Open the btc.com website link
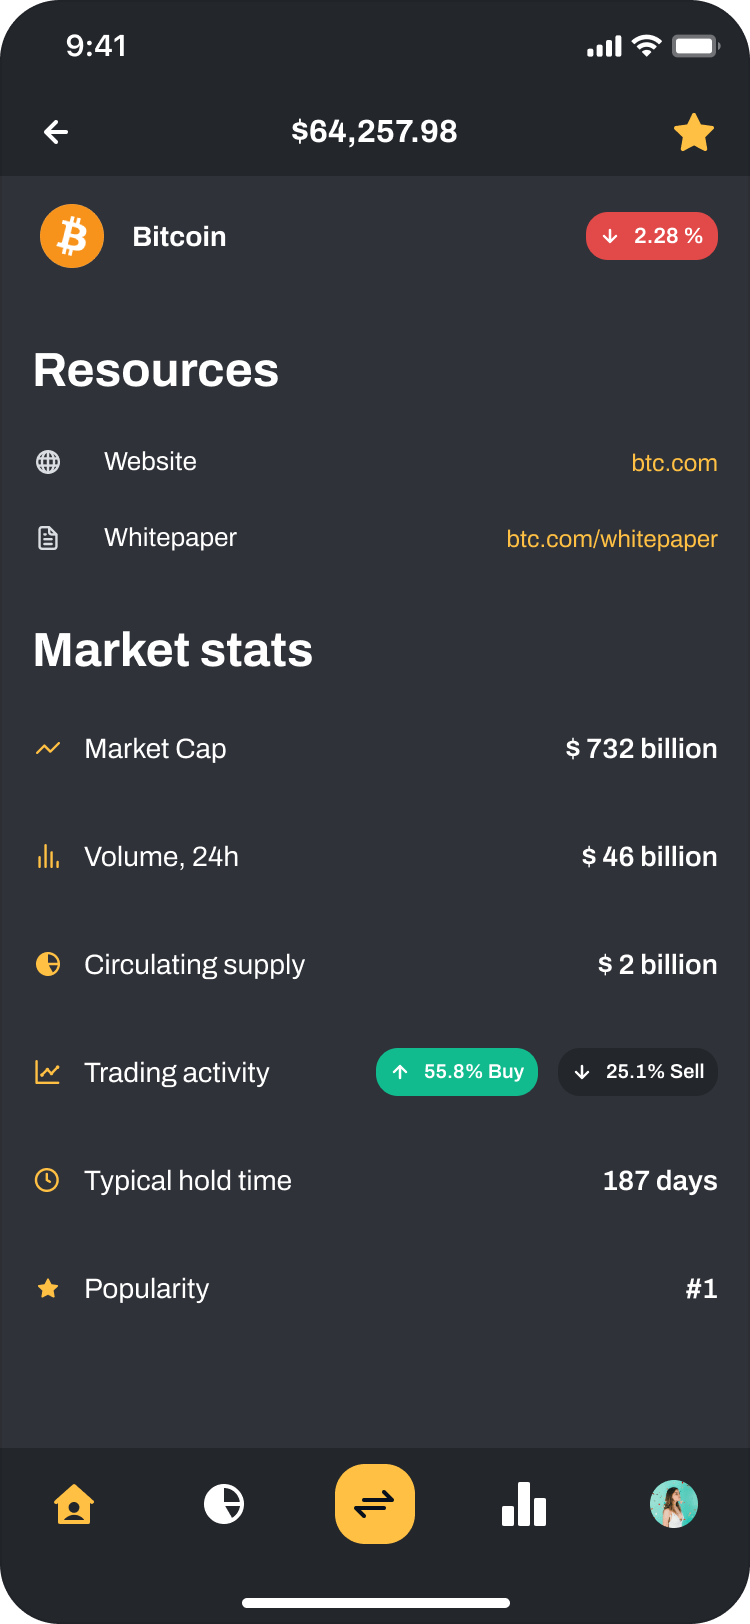 click(x=674, y=463)
